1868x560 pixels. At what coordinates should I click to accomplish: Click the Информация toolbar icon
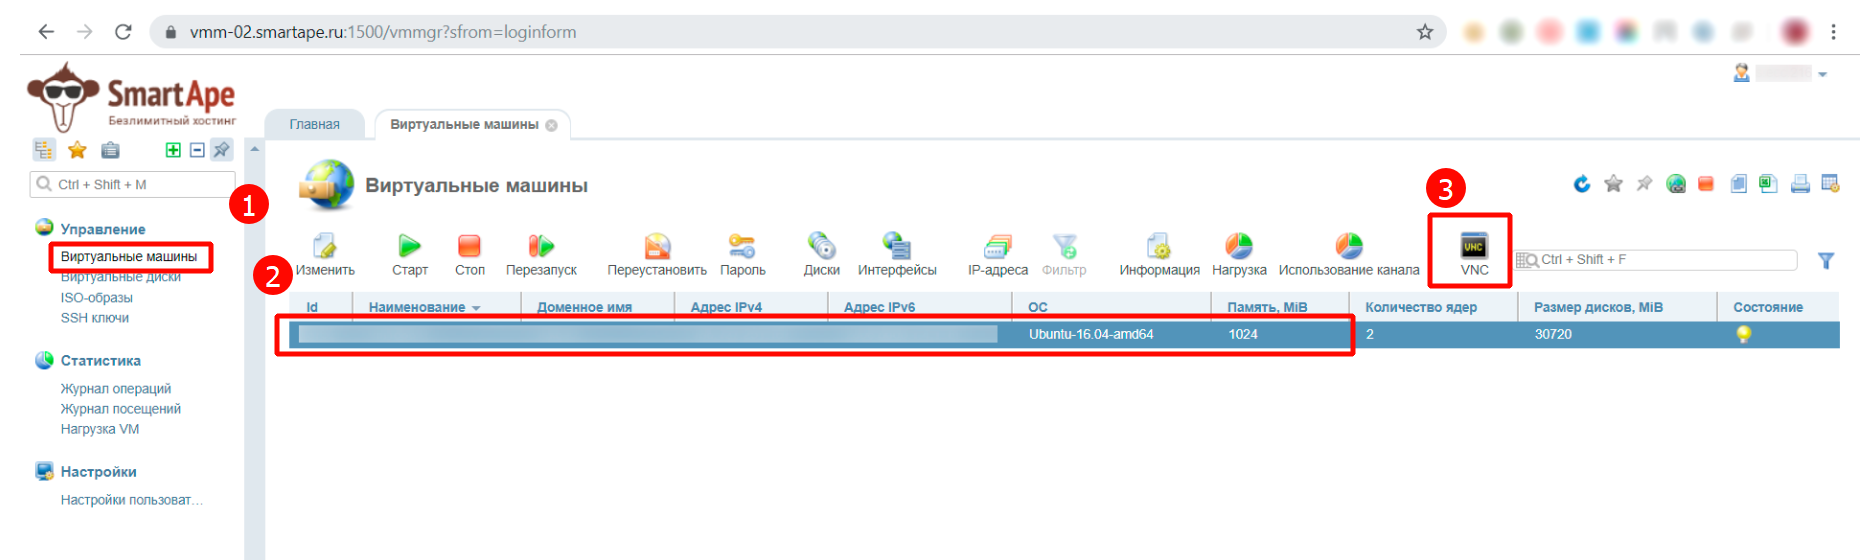[1159, 246]
